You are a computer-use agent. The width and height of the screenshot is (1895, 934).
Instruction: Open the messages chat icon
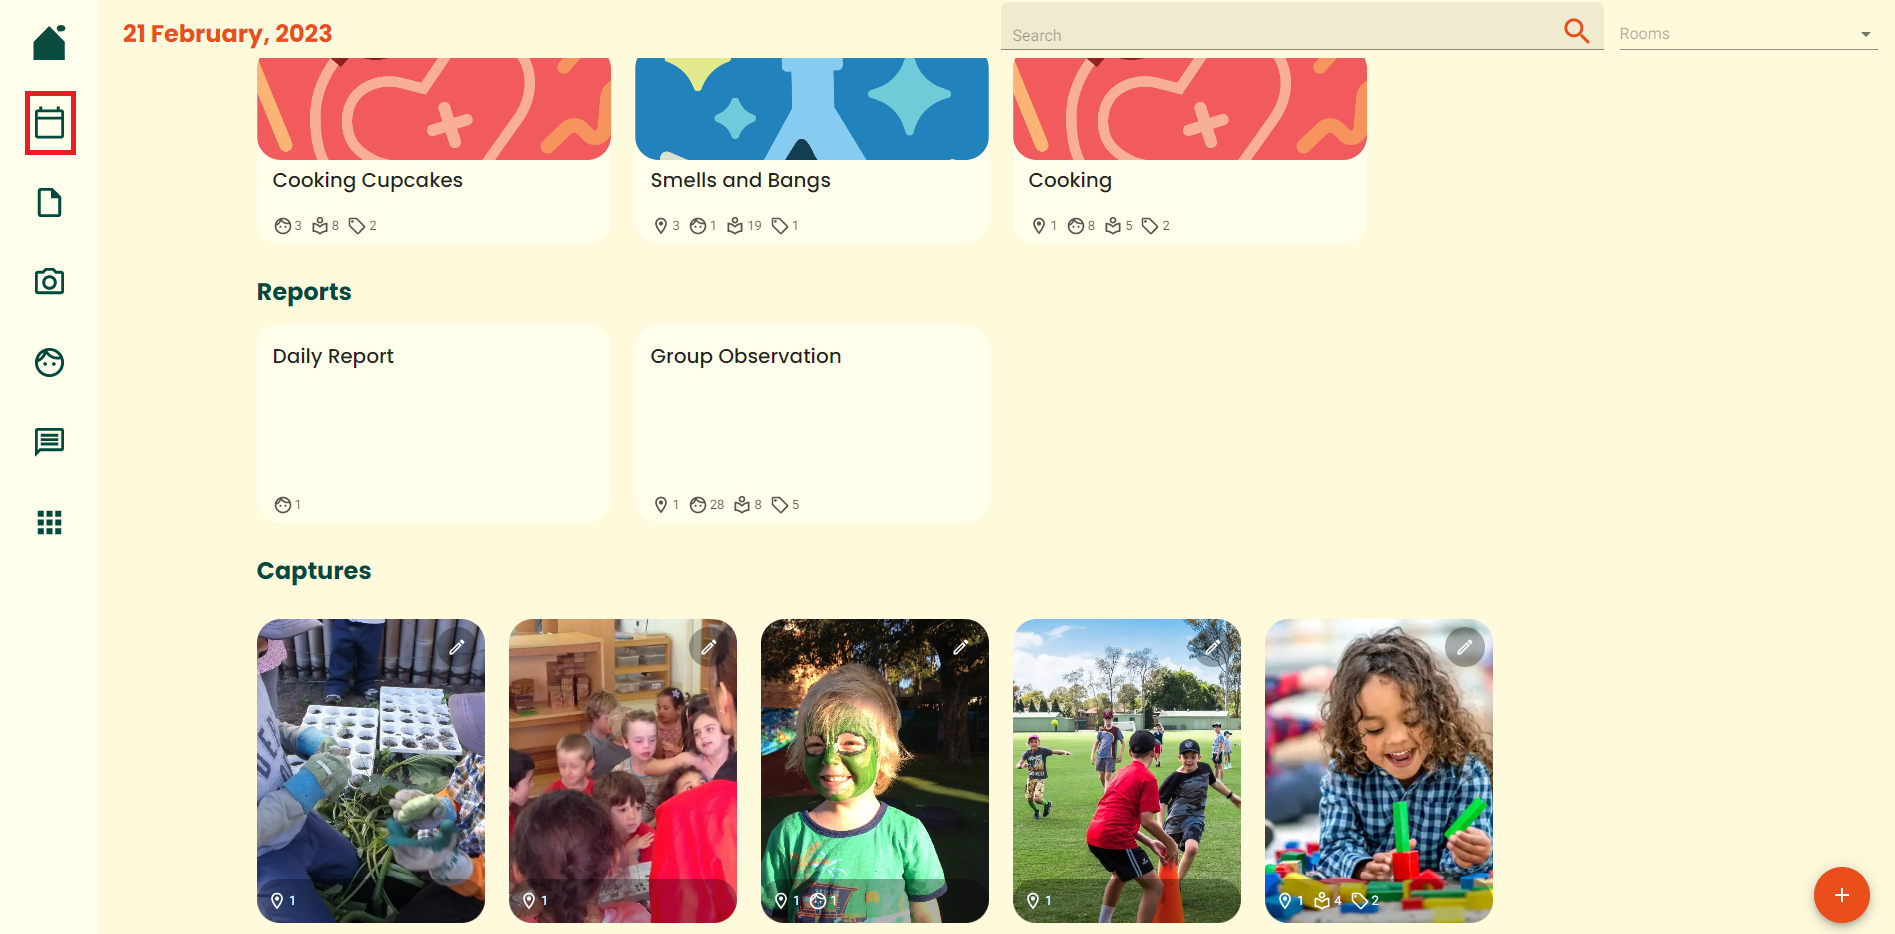(49, 442)
